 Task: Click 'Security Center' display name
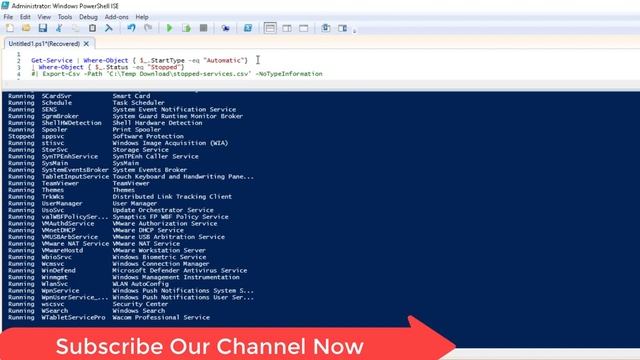[140, 304]
